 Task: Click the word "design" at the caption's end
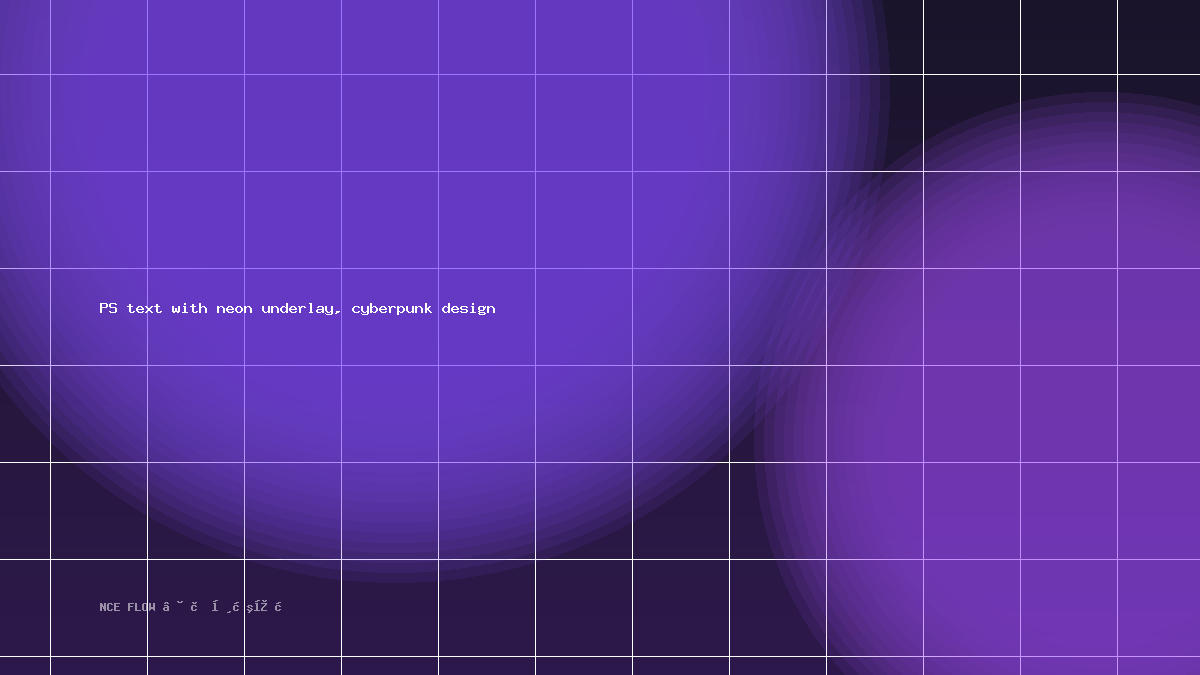click(468, 309)
